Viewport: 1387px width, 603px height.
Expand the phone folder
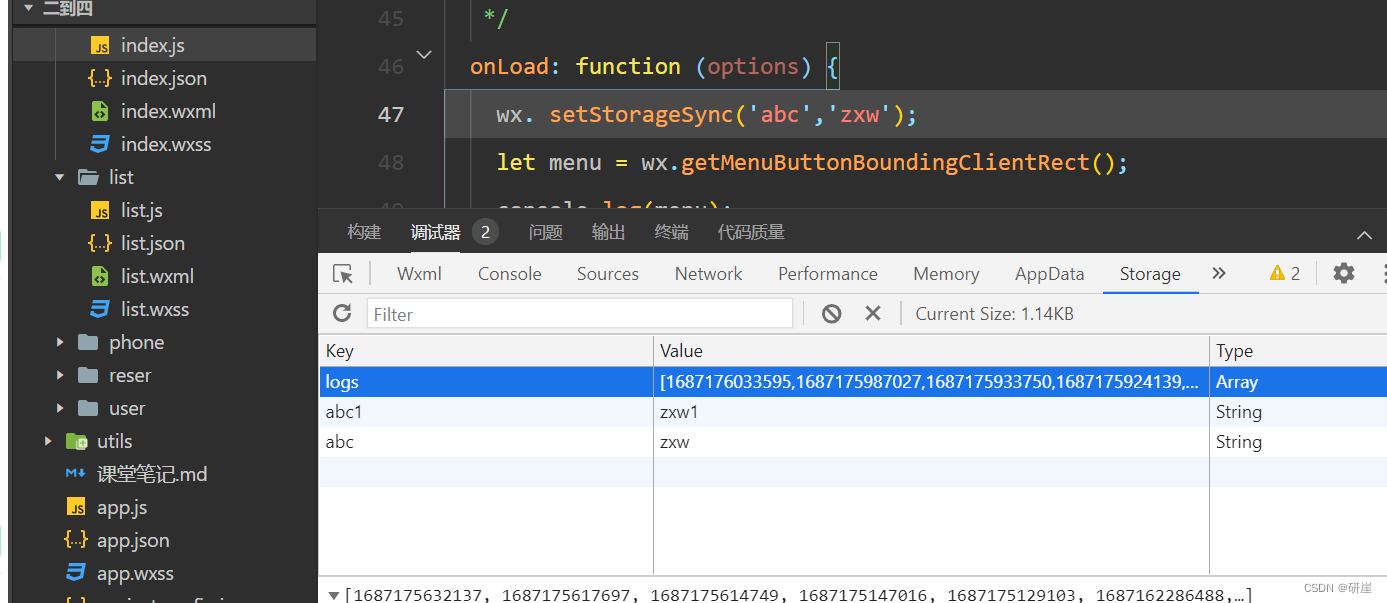coord(60,342)
